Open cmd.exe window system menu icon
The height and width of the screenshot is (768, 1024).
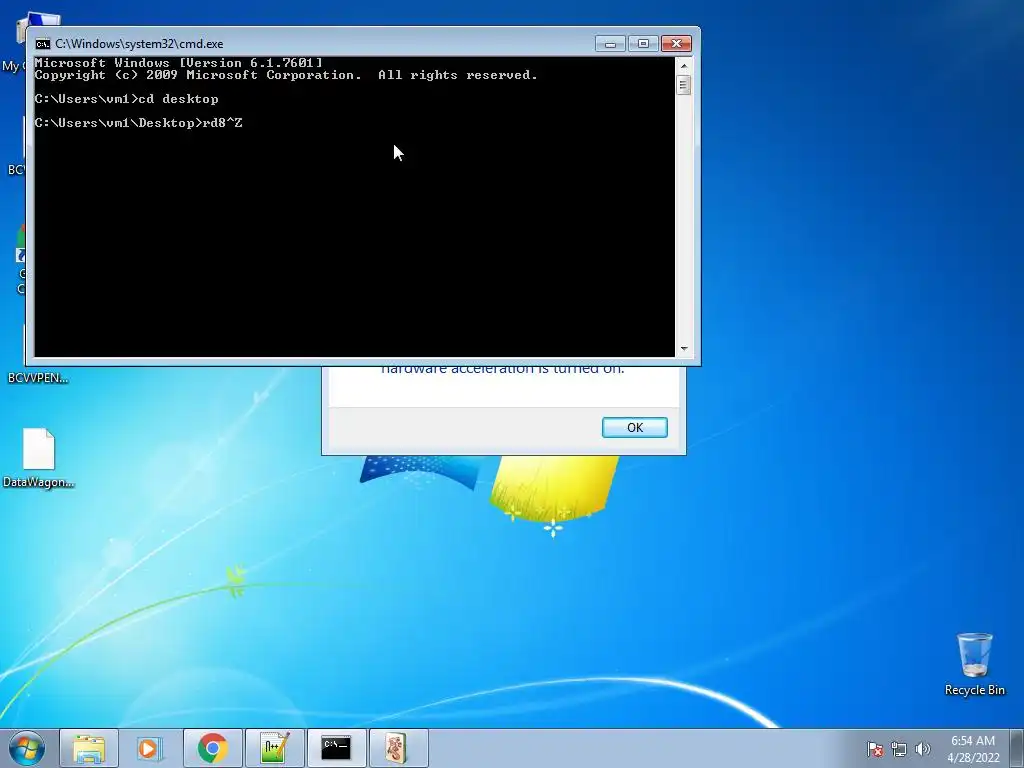point(42,44)
